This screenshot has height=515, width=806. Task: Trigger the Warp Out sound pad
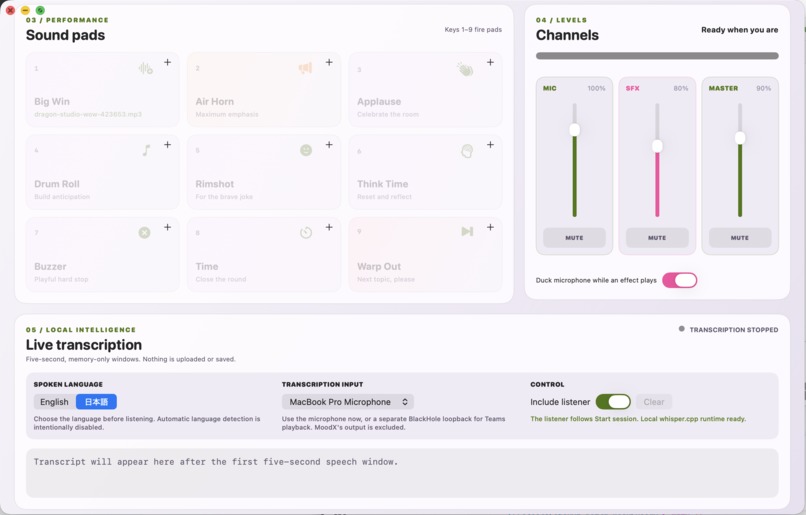coord(426,254)
